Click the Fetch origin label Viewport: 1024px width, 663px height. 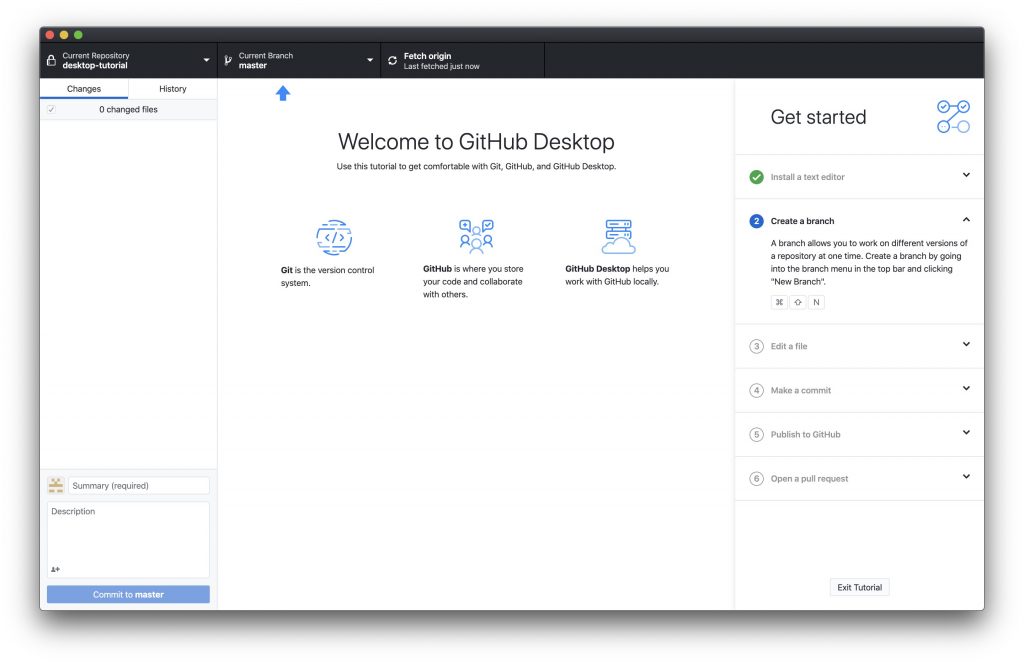(427, 56)
